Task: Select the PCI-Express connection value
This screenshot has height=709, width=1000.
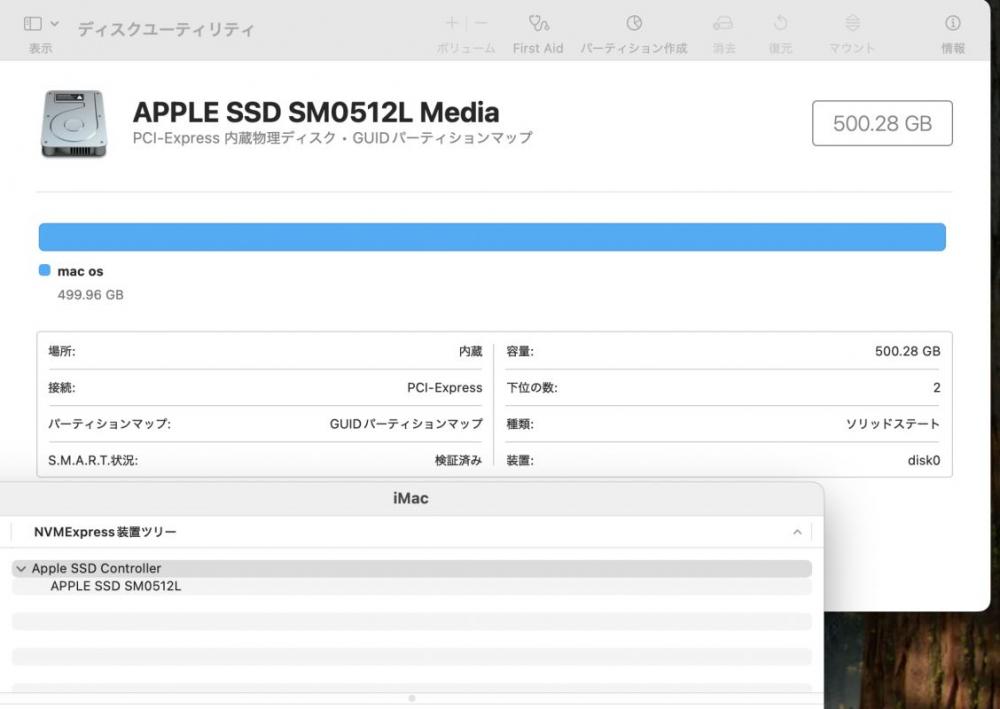Action: 445,388
